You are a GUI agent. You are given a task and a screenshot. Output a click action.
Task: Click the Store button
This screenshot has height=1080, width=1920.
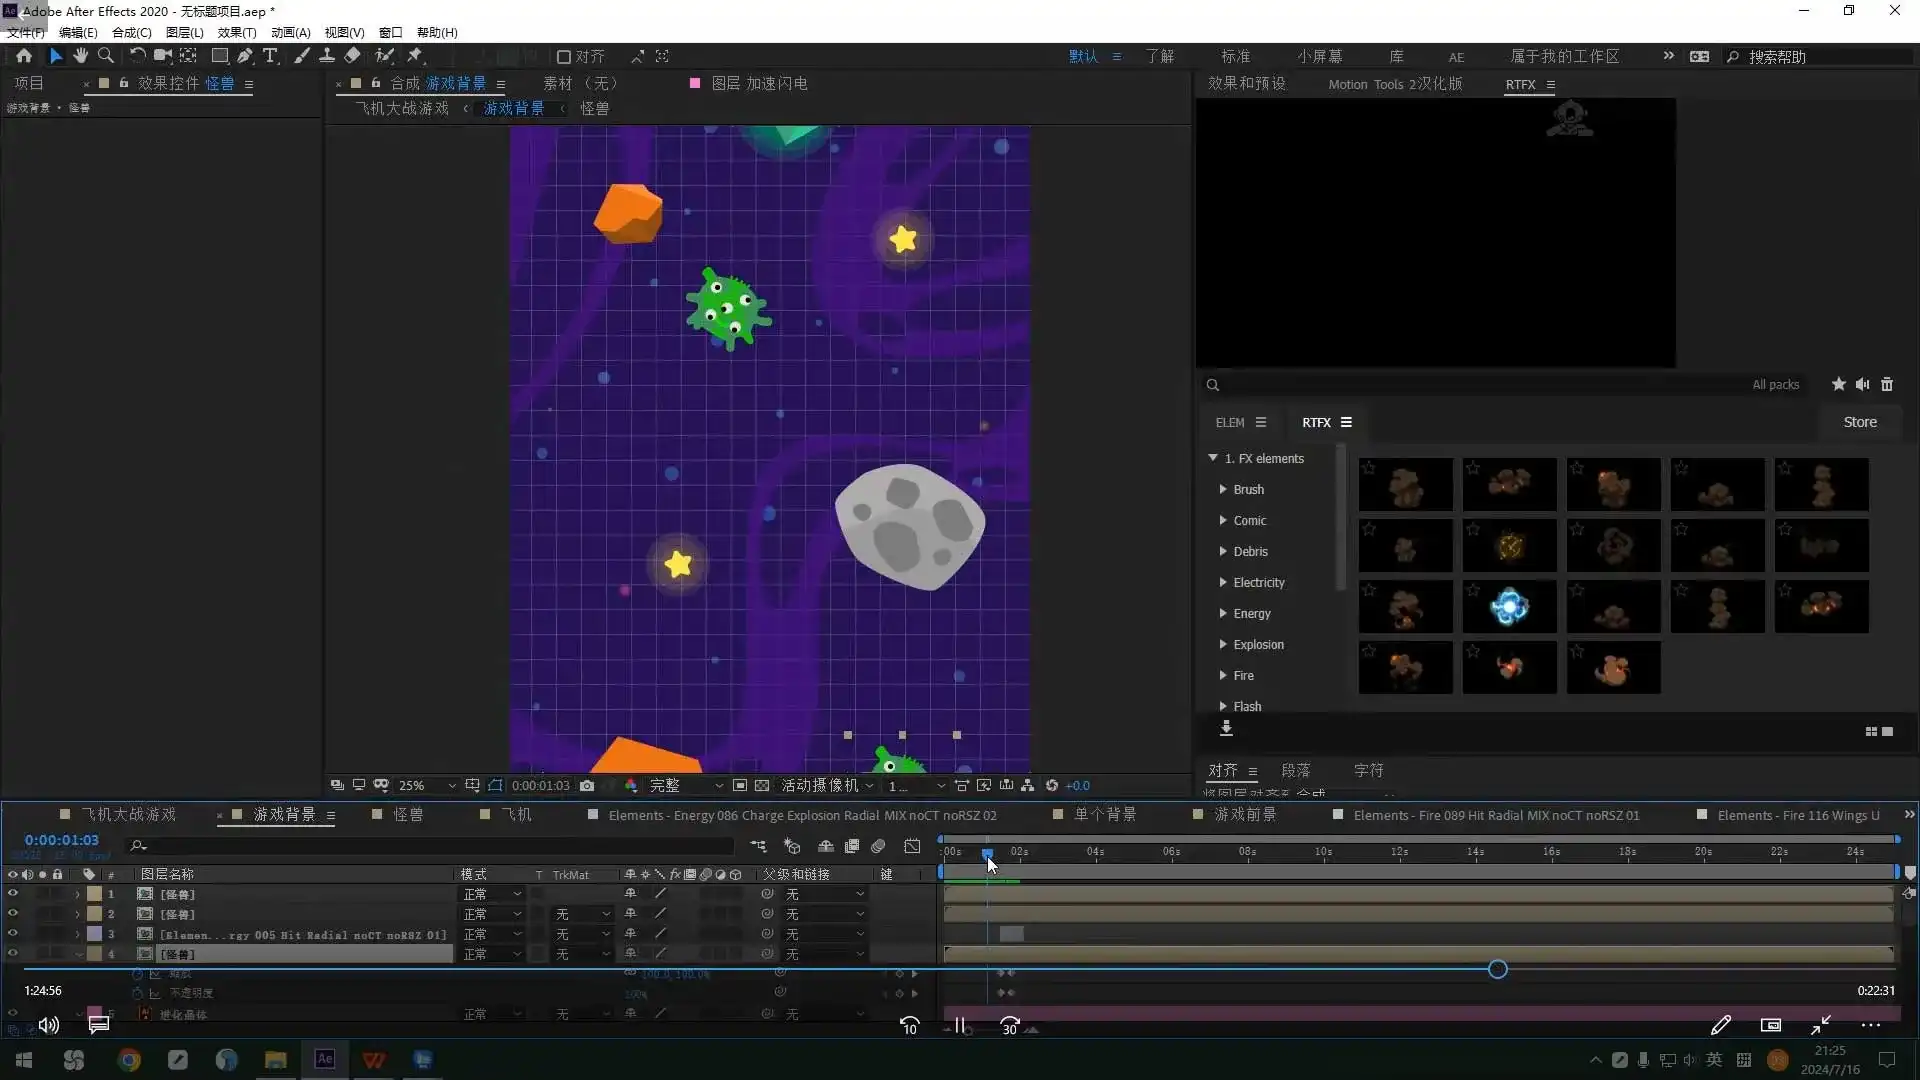click(1860, 422)
